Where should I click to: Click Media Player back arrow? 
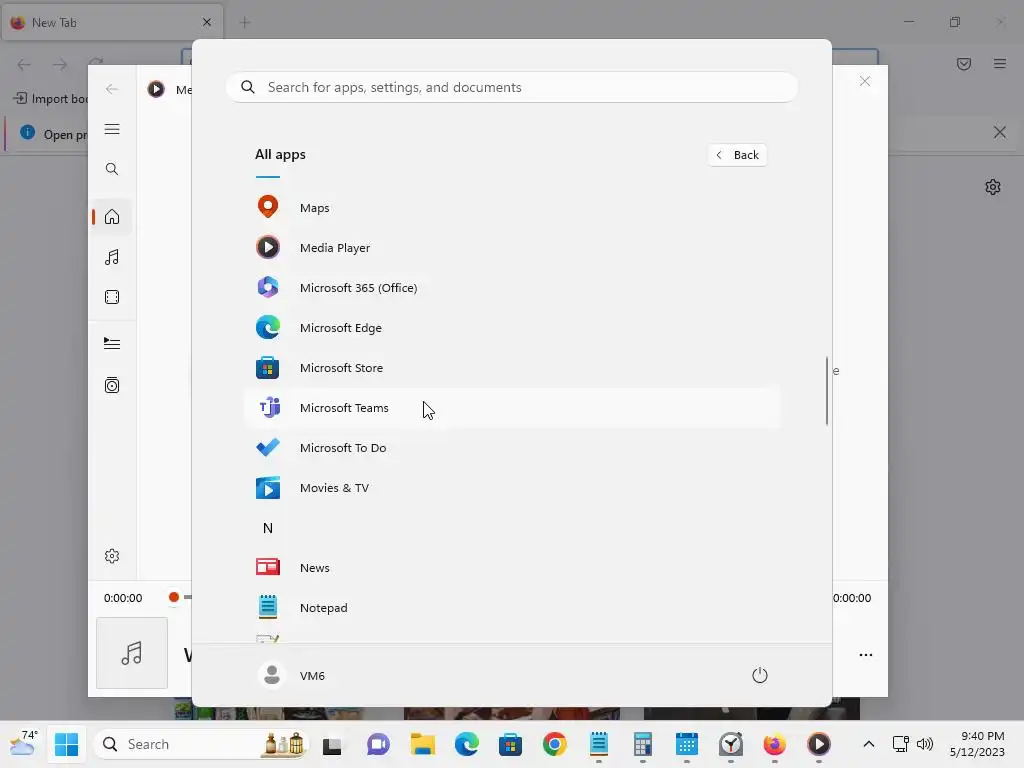click(x=112, y=89)
